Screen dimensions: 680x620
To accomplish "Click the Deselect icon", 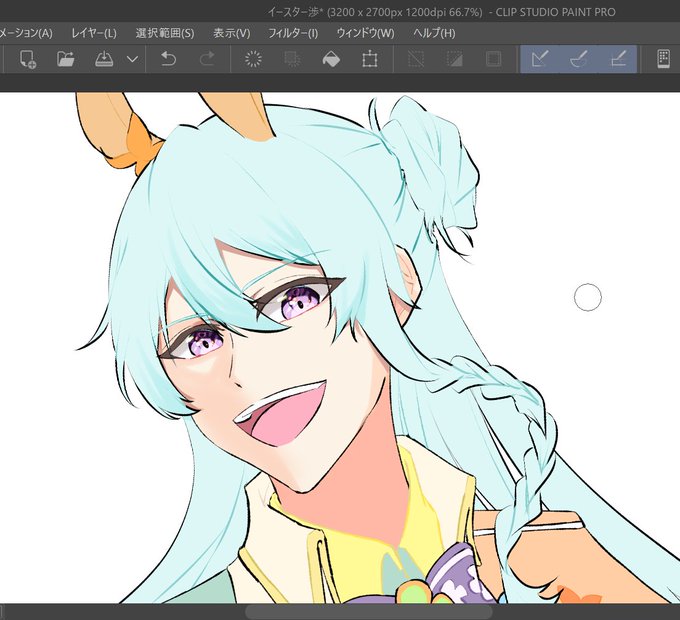I will pos(416,59).
